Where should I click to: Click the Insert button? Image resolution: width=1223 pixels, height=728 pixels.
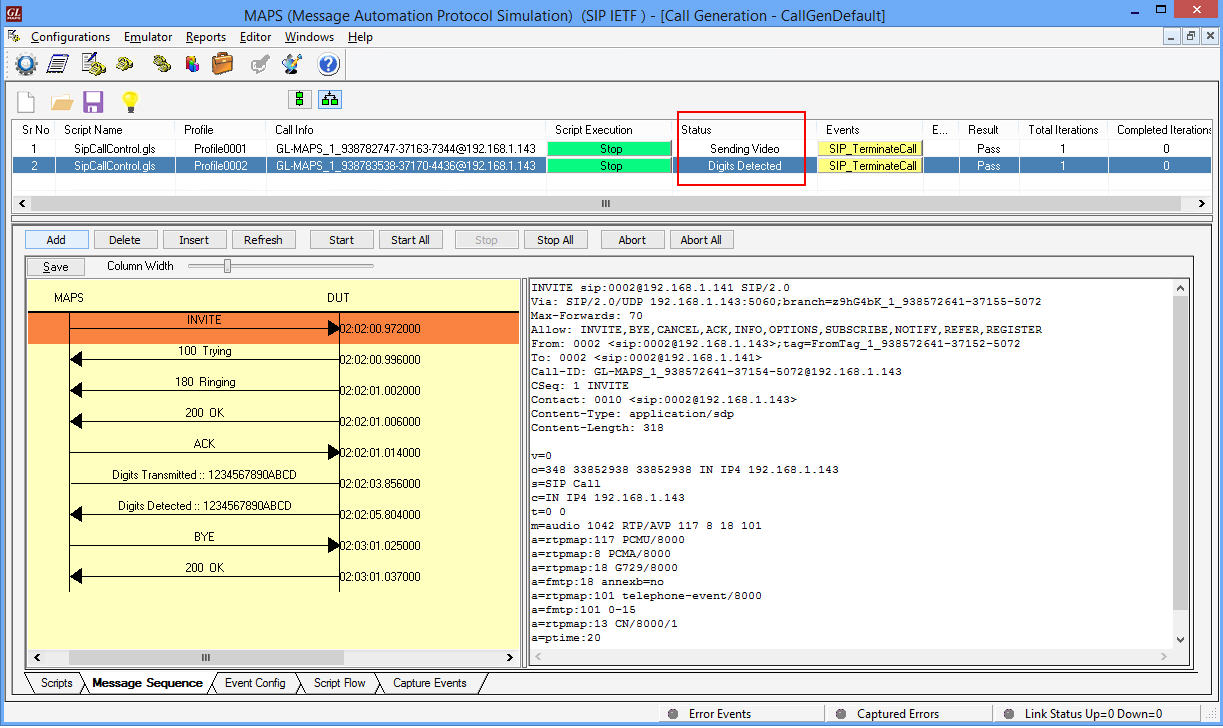coord(194,240)
